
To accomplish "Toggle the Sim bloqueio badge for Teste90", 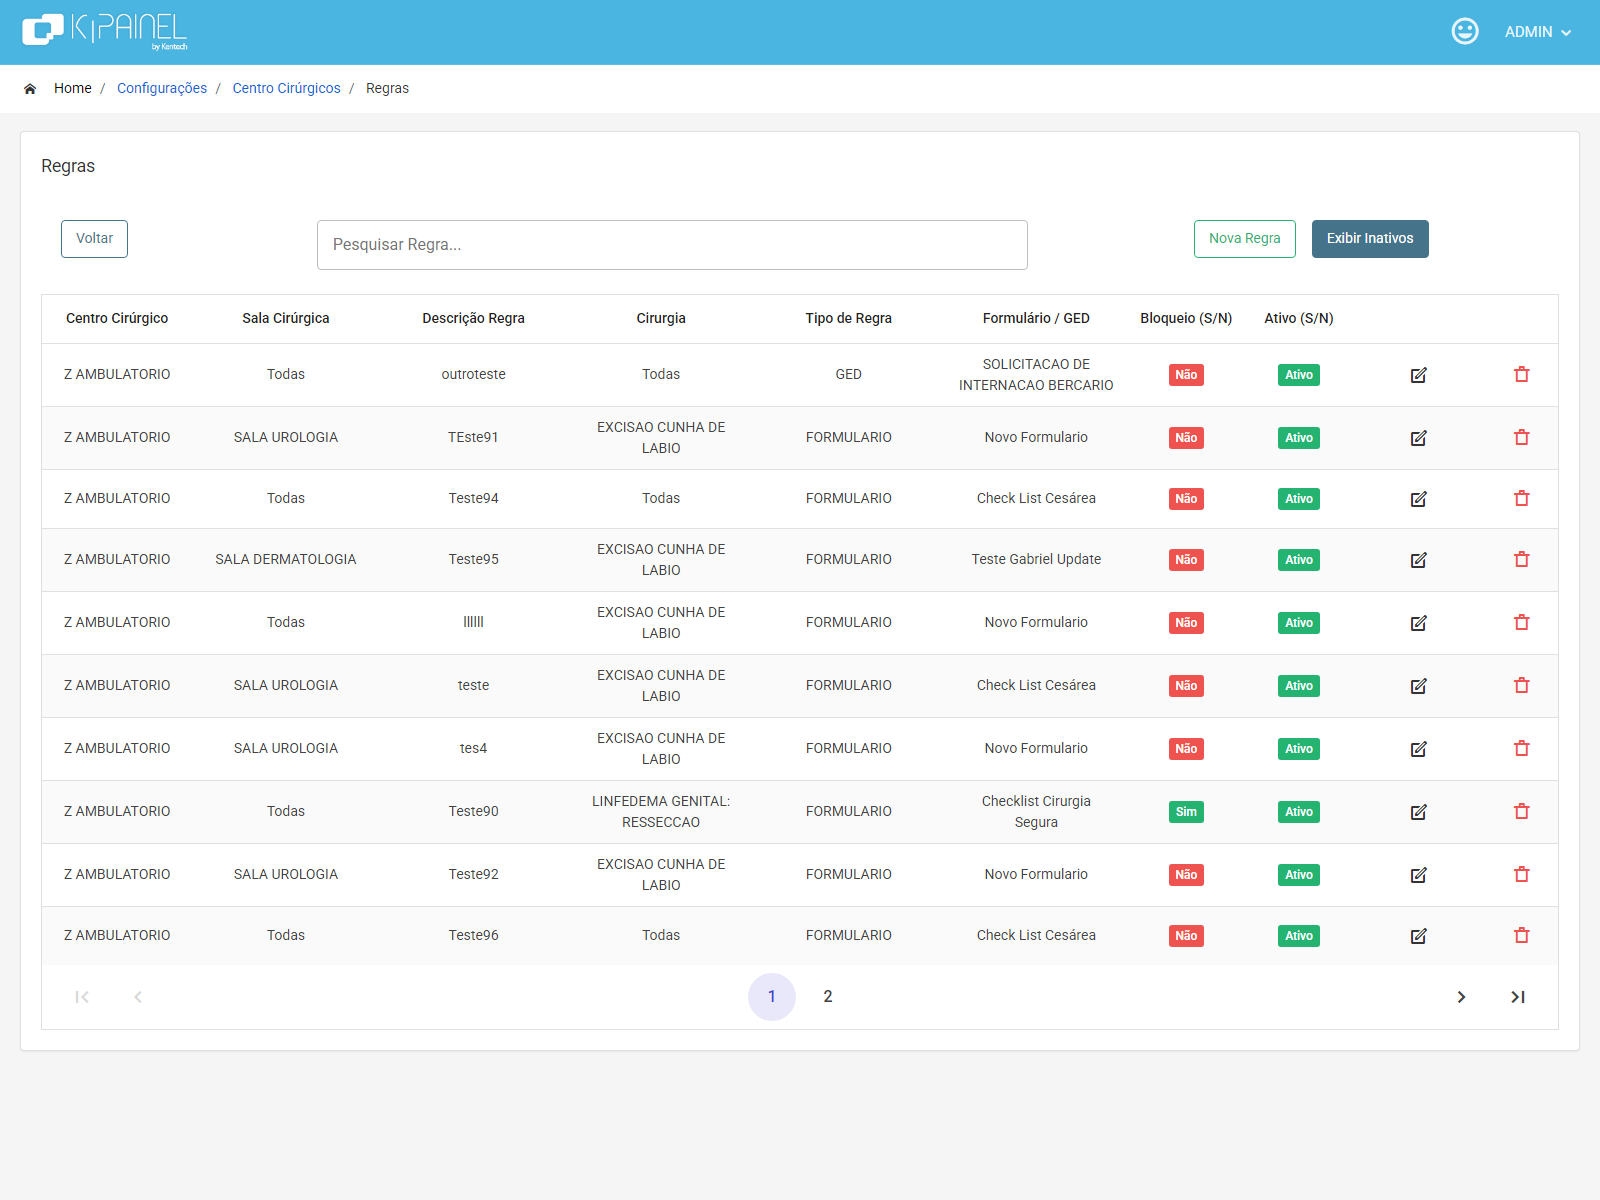I will point(1186,812).
